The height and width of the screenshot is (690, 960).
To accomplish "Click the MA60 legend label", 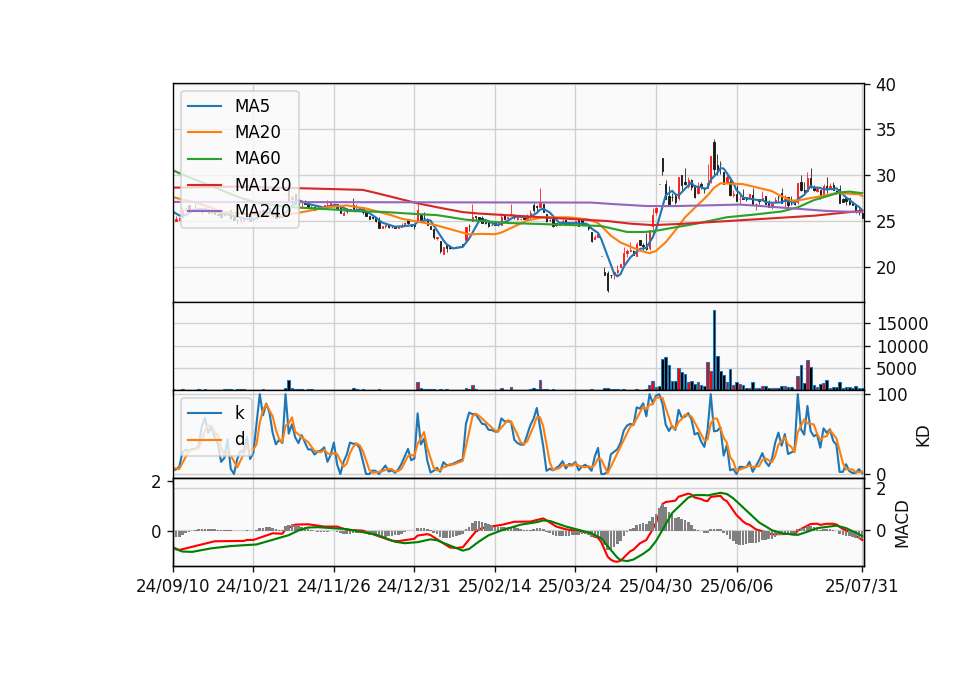I will (x=257, y=159).
